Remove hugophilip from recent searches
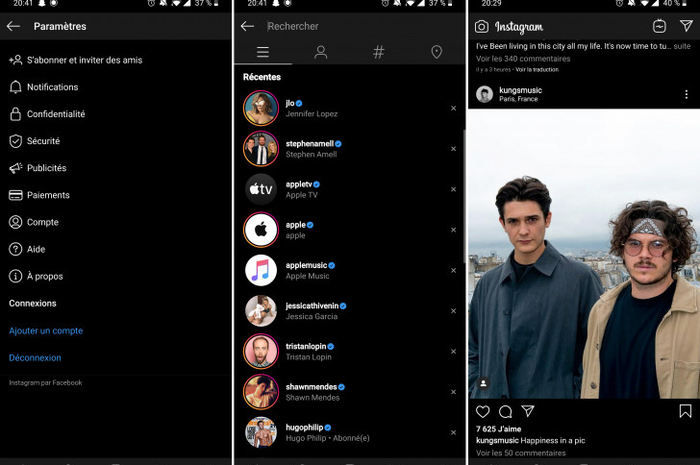The height and width of the screenshot is (465, 700). 454,432
